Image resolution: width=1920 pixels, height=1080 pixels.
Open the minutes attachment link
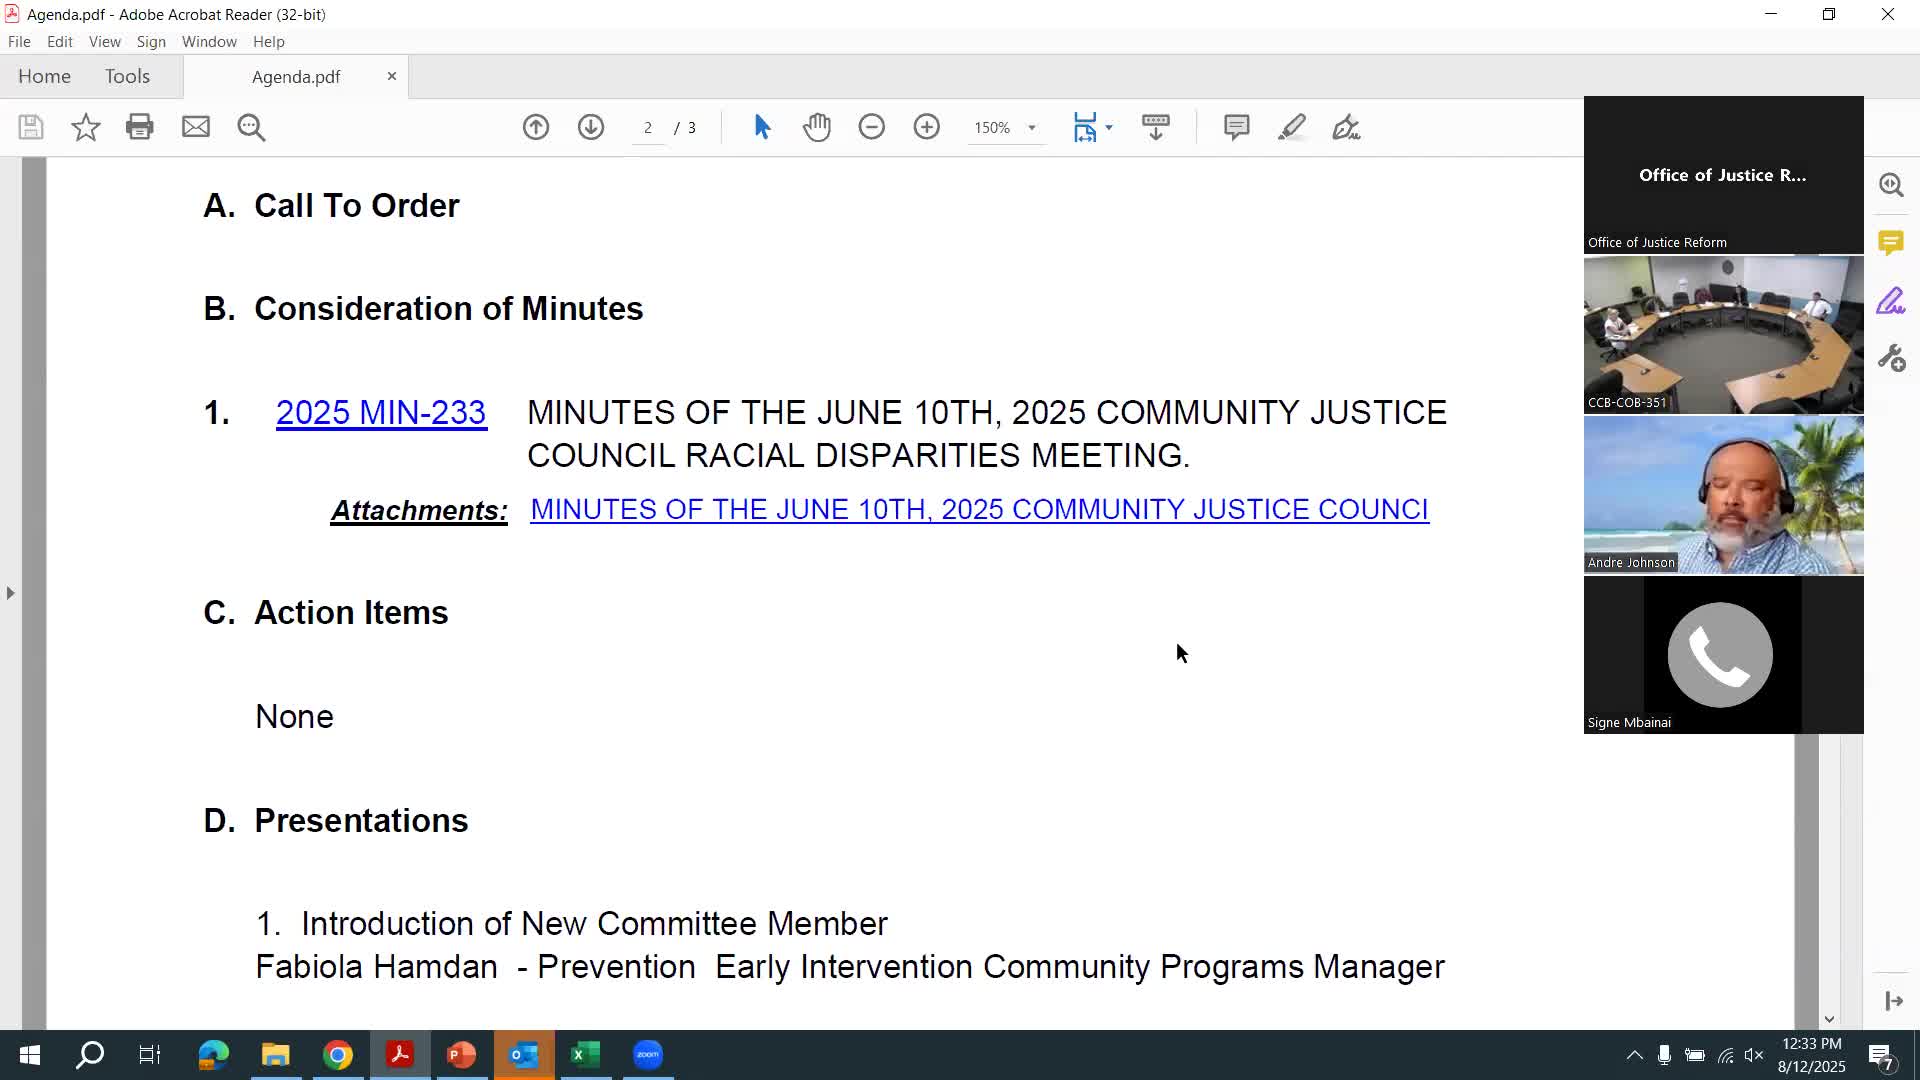[979, 510]
